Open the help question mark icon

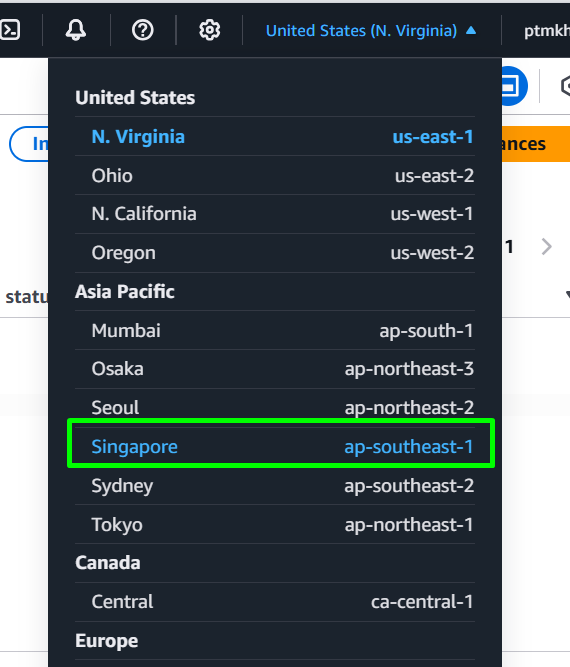pyautogui.click(x=142, y=30)
